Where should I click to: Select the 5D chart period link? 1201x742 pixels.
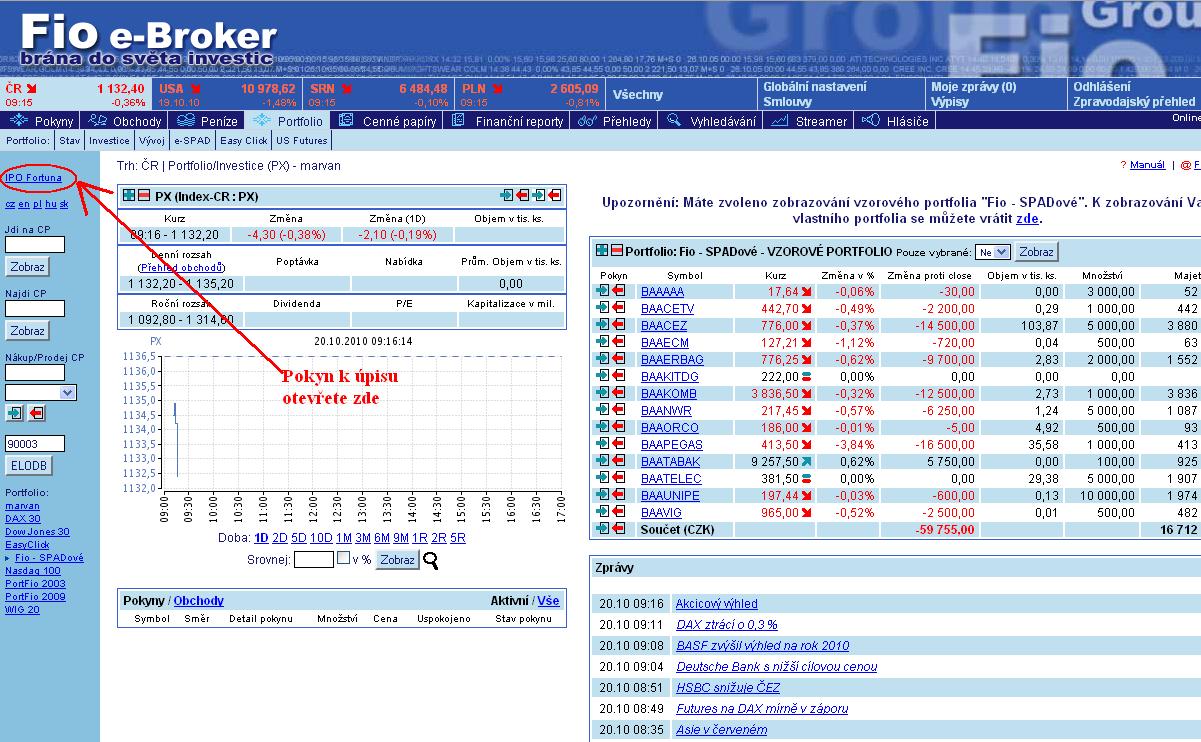pyautogui.click(x=299, y=538)
